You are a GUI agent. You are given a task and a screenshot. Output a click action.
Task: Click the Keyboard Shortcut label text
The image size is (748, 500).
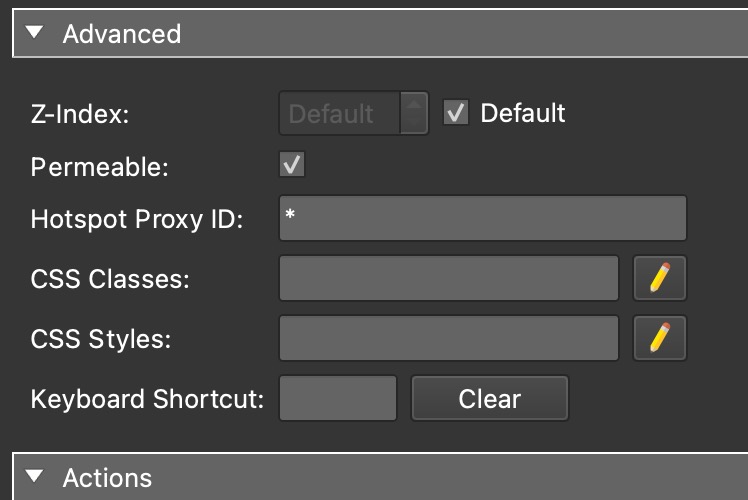(147, 399)
